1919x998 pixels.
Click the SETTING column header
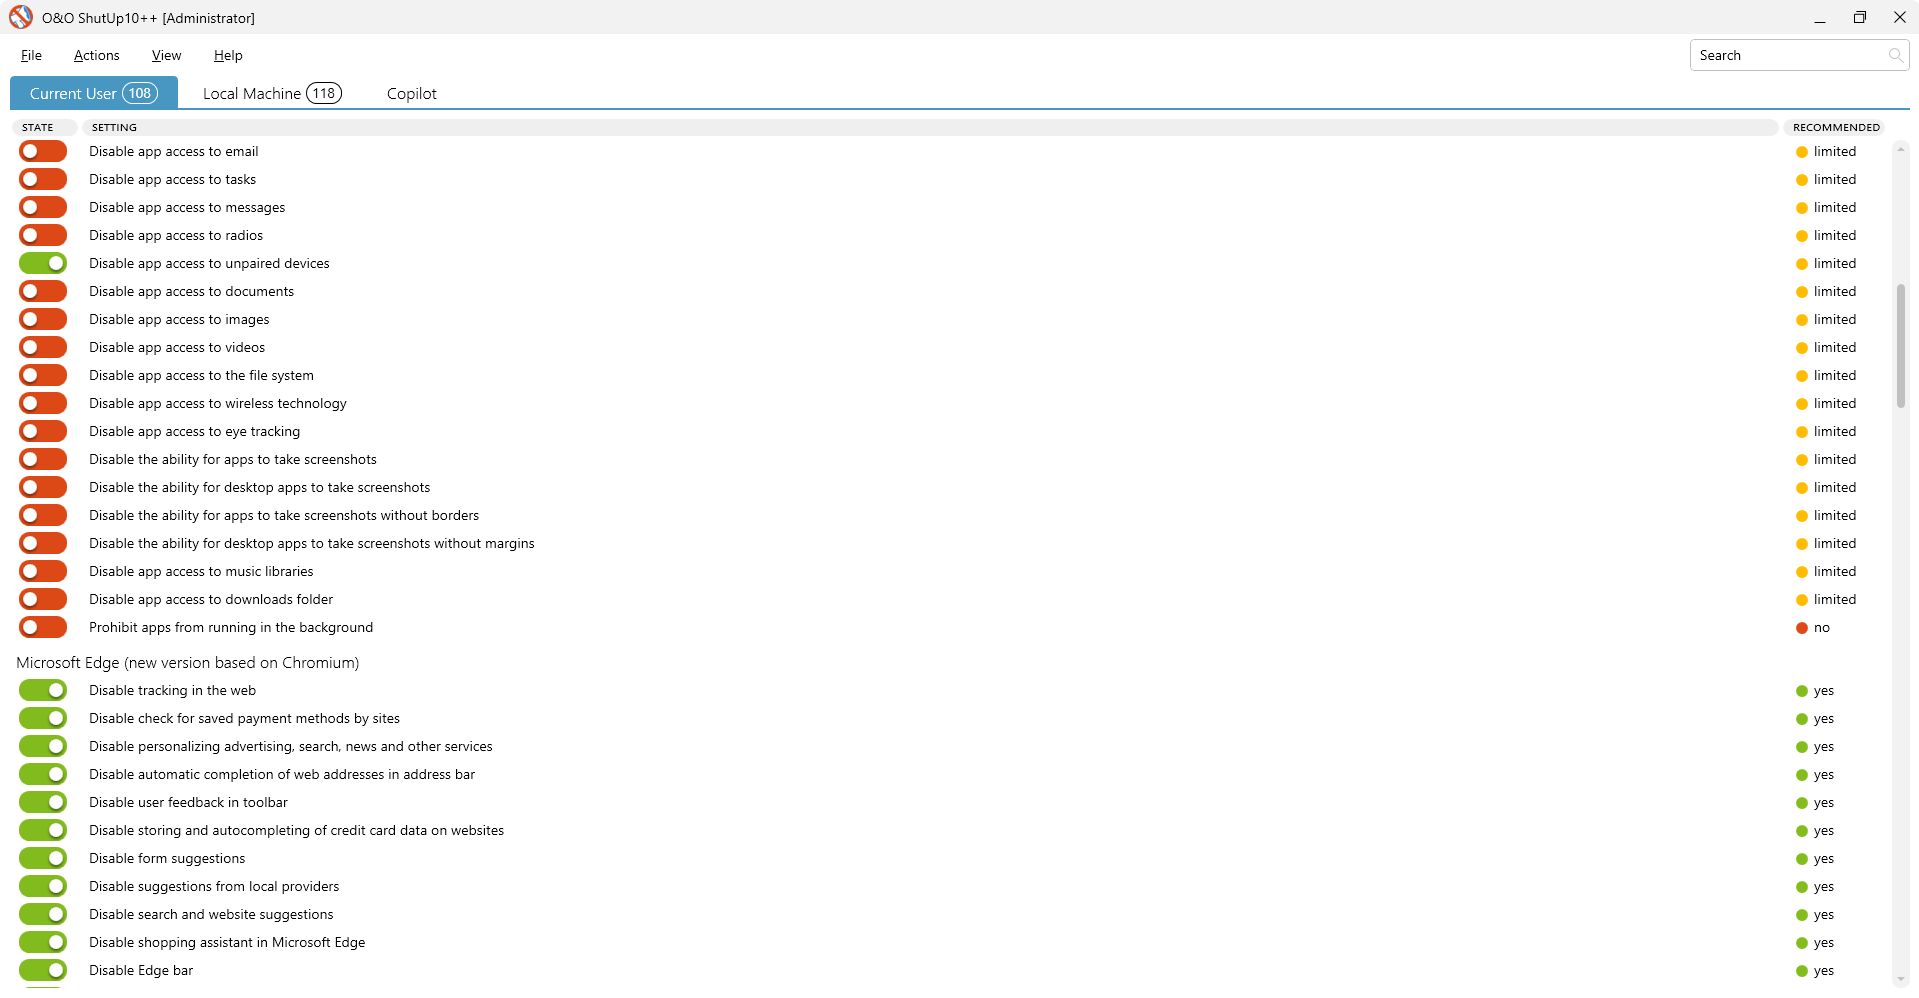[x=929, y=127]
